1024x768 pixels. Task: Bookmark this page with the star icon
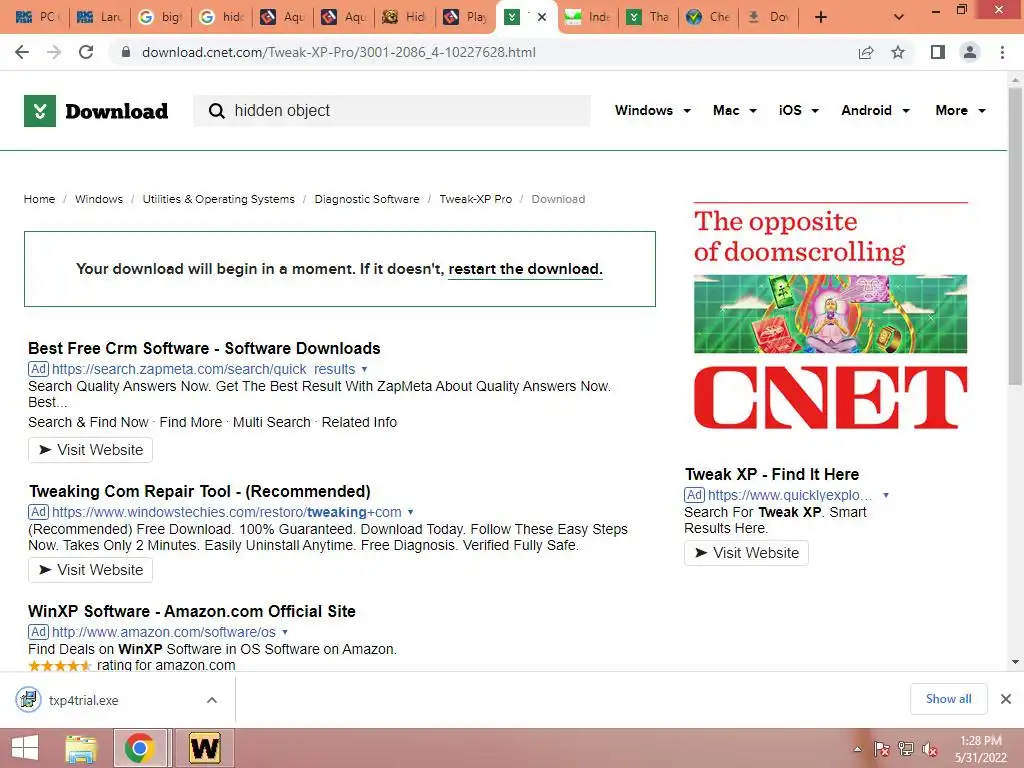(898, 52)
